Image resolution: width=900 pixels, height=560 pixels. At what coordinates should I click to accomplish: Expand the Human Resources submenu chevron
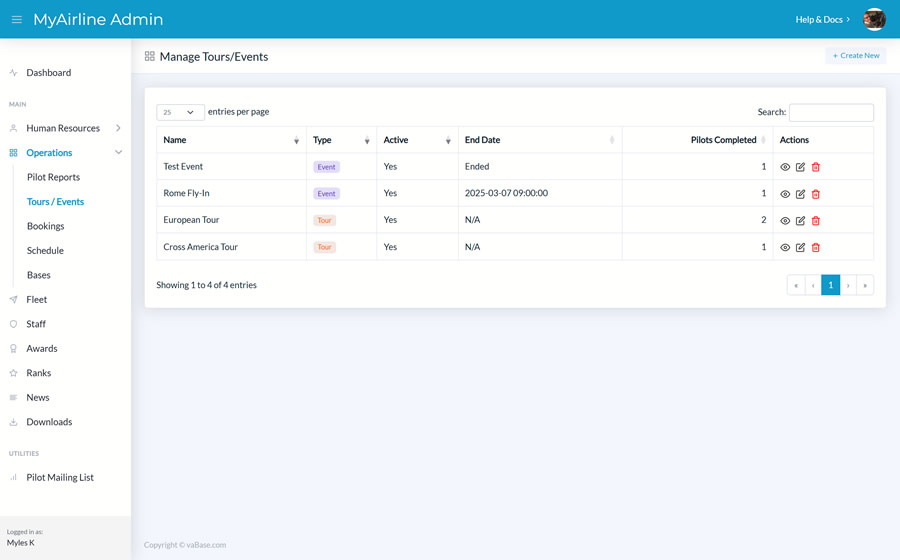click(118, 128)
